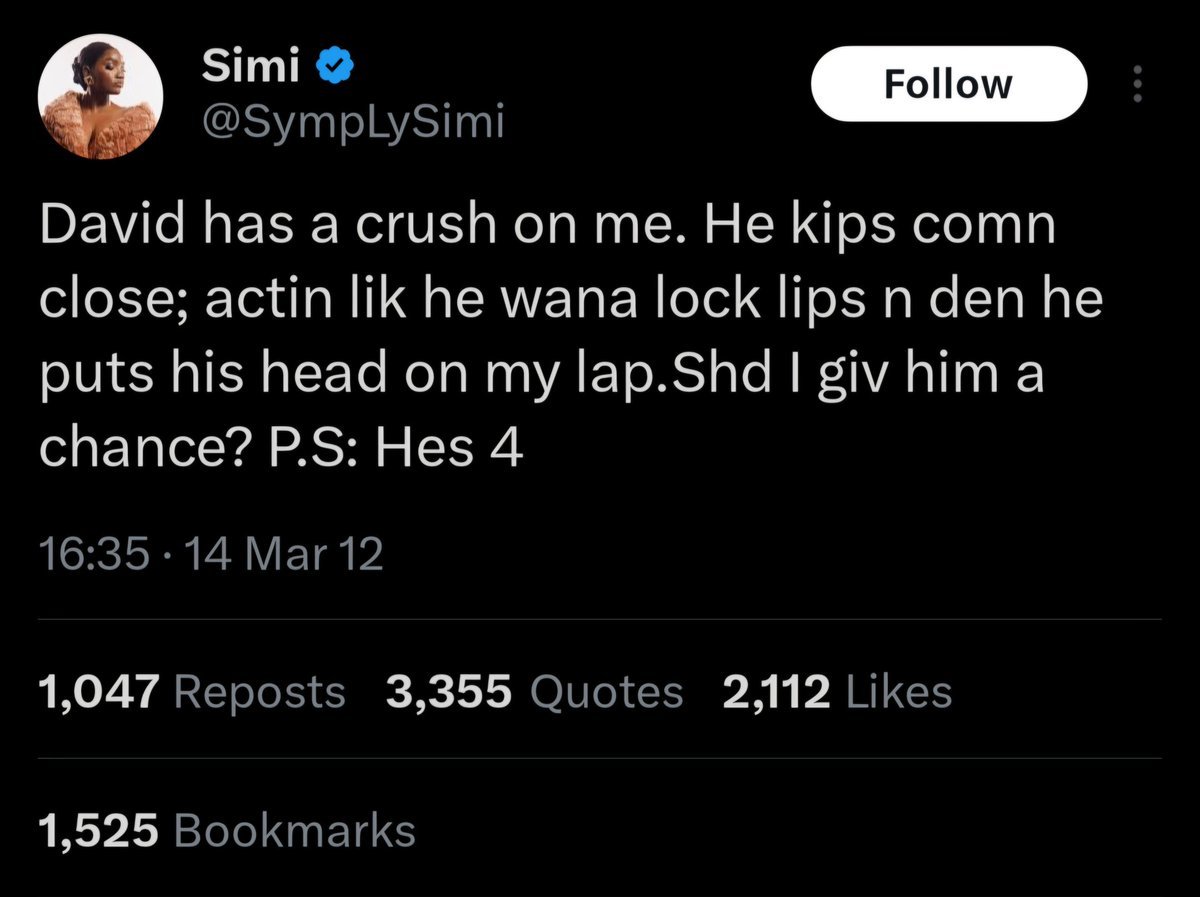Open the @SympLySimi handle link

tap(353, 124)
